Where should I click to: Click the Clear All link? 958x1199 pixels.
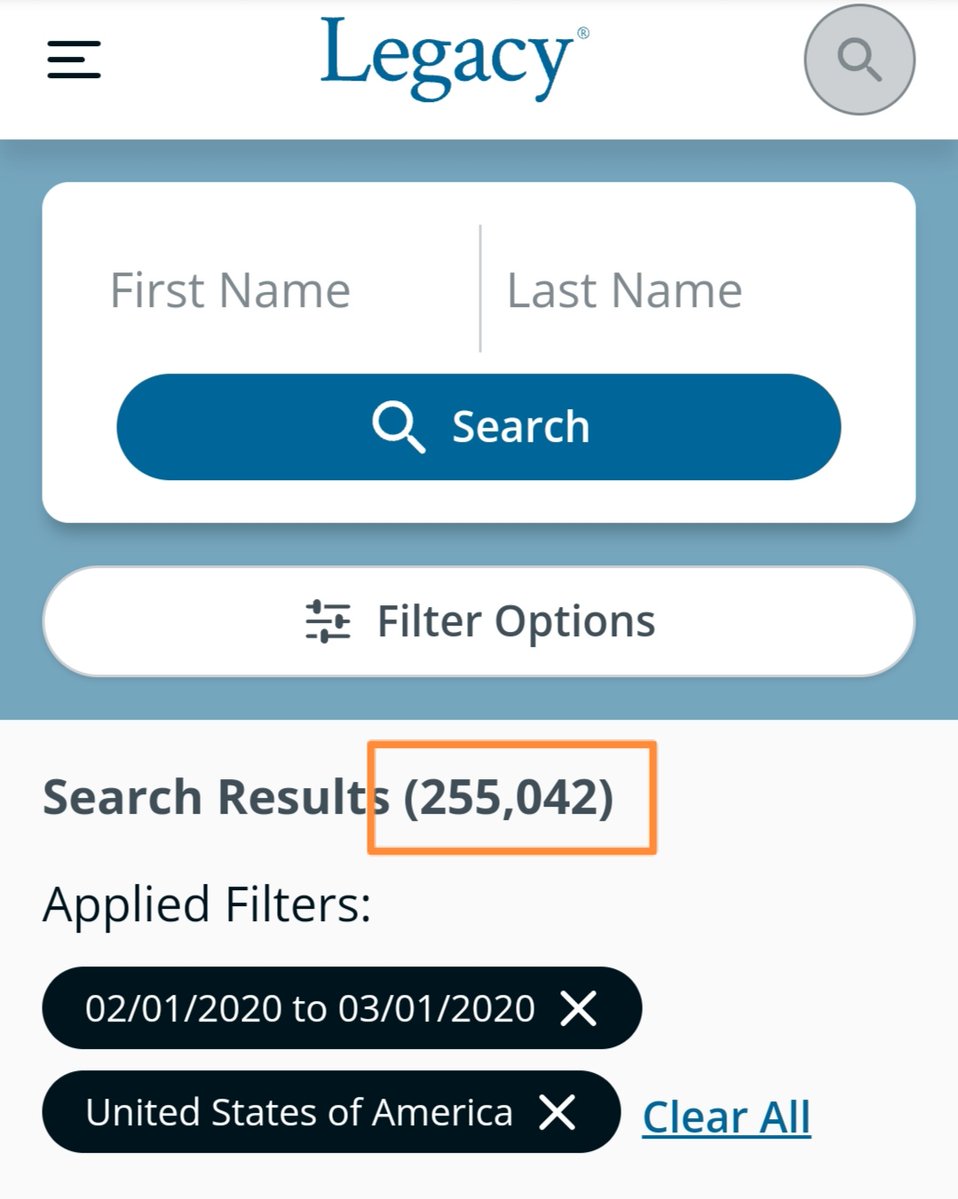tap(726, 1117)
